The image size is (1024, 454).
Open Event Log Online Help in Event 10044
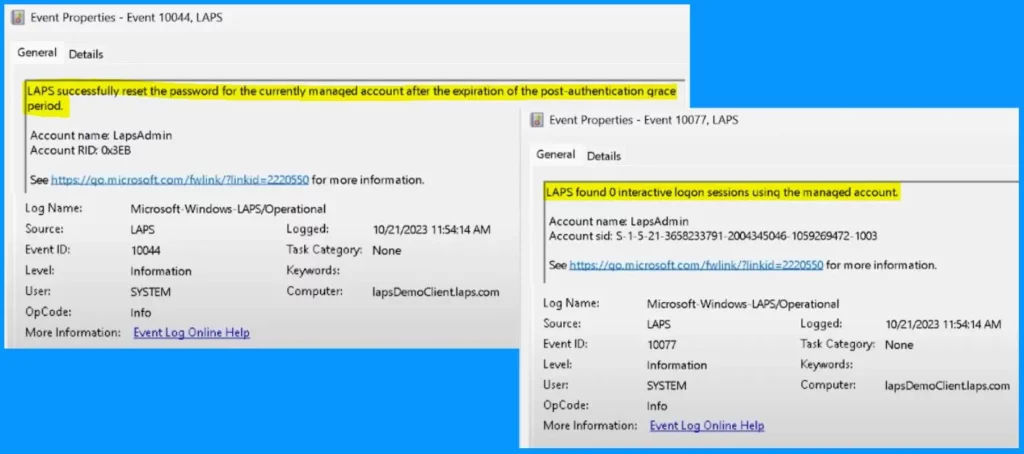tap(191, 332)
